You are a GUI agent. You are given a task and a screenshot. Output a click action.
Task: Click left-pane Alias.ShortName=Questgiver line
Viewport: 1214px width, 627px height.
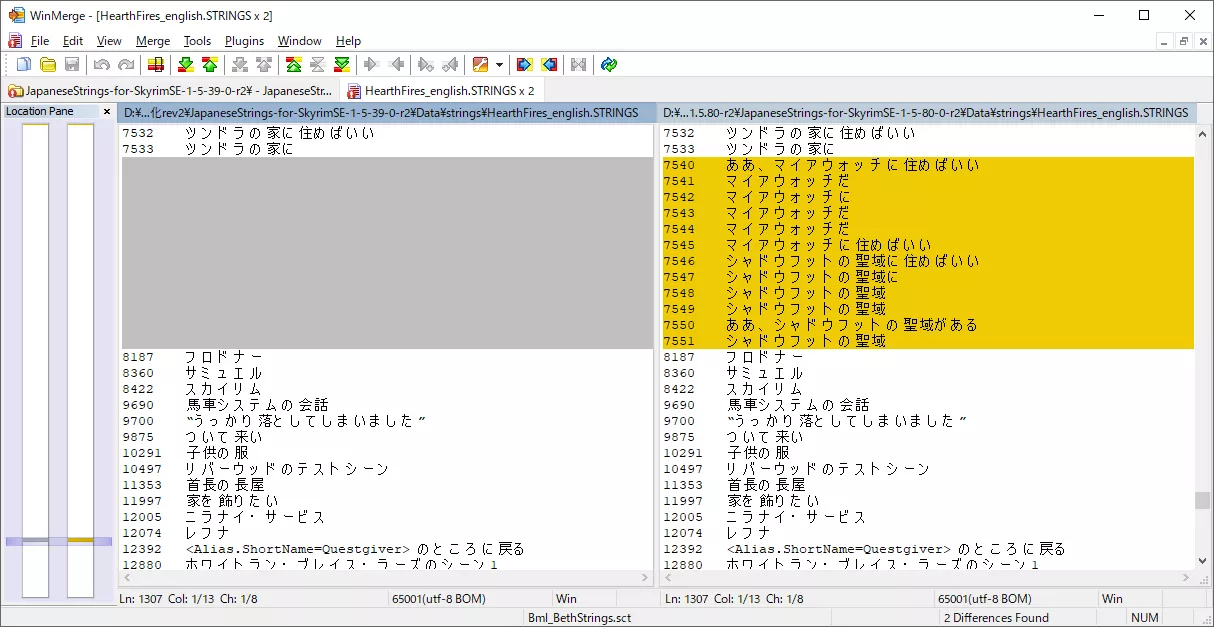coord(355,549)
